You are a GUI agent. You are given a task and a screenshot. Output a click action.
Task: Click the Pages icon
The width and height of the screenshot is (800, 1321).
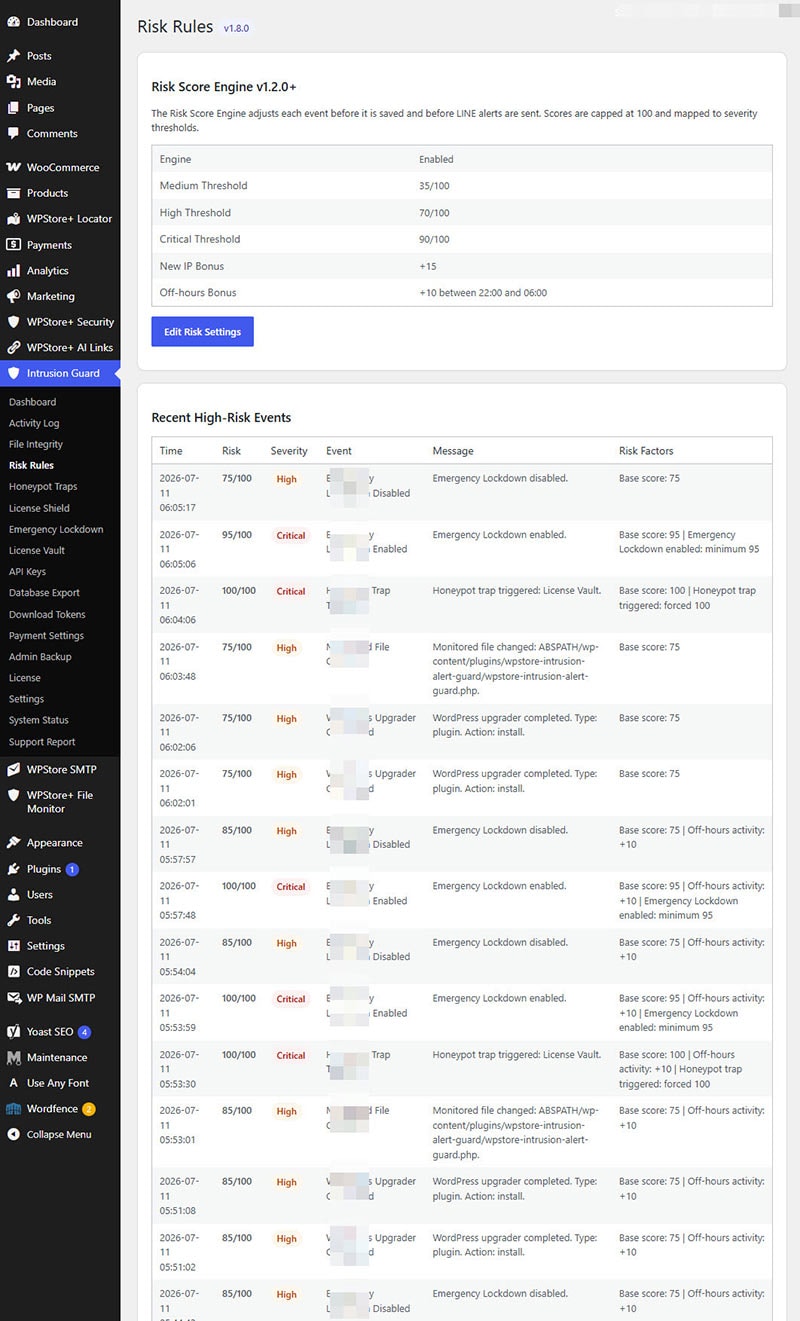(x=13, y=108)
